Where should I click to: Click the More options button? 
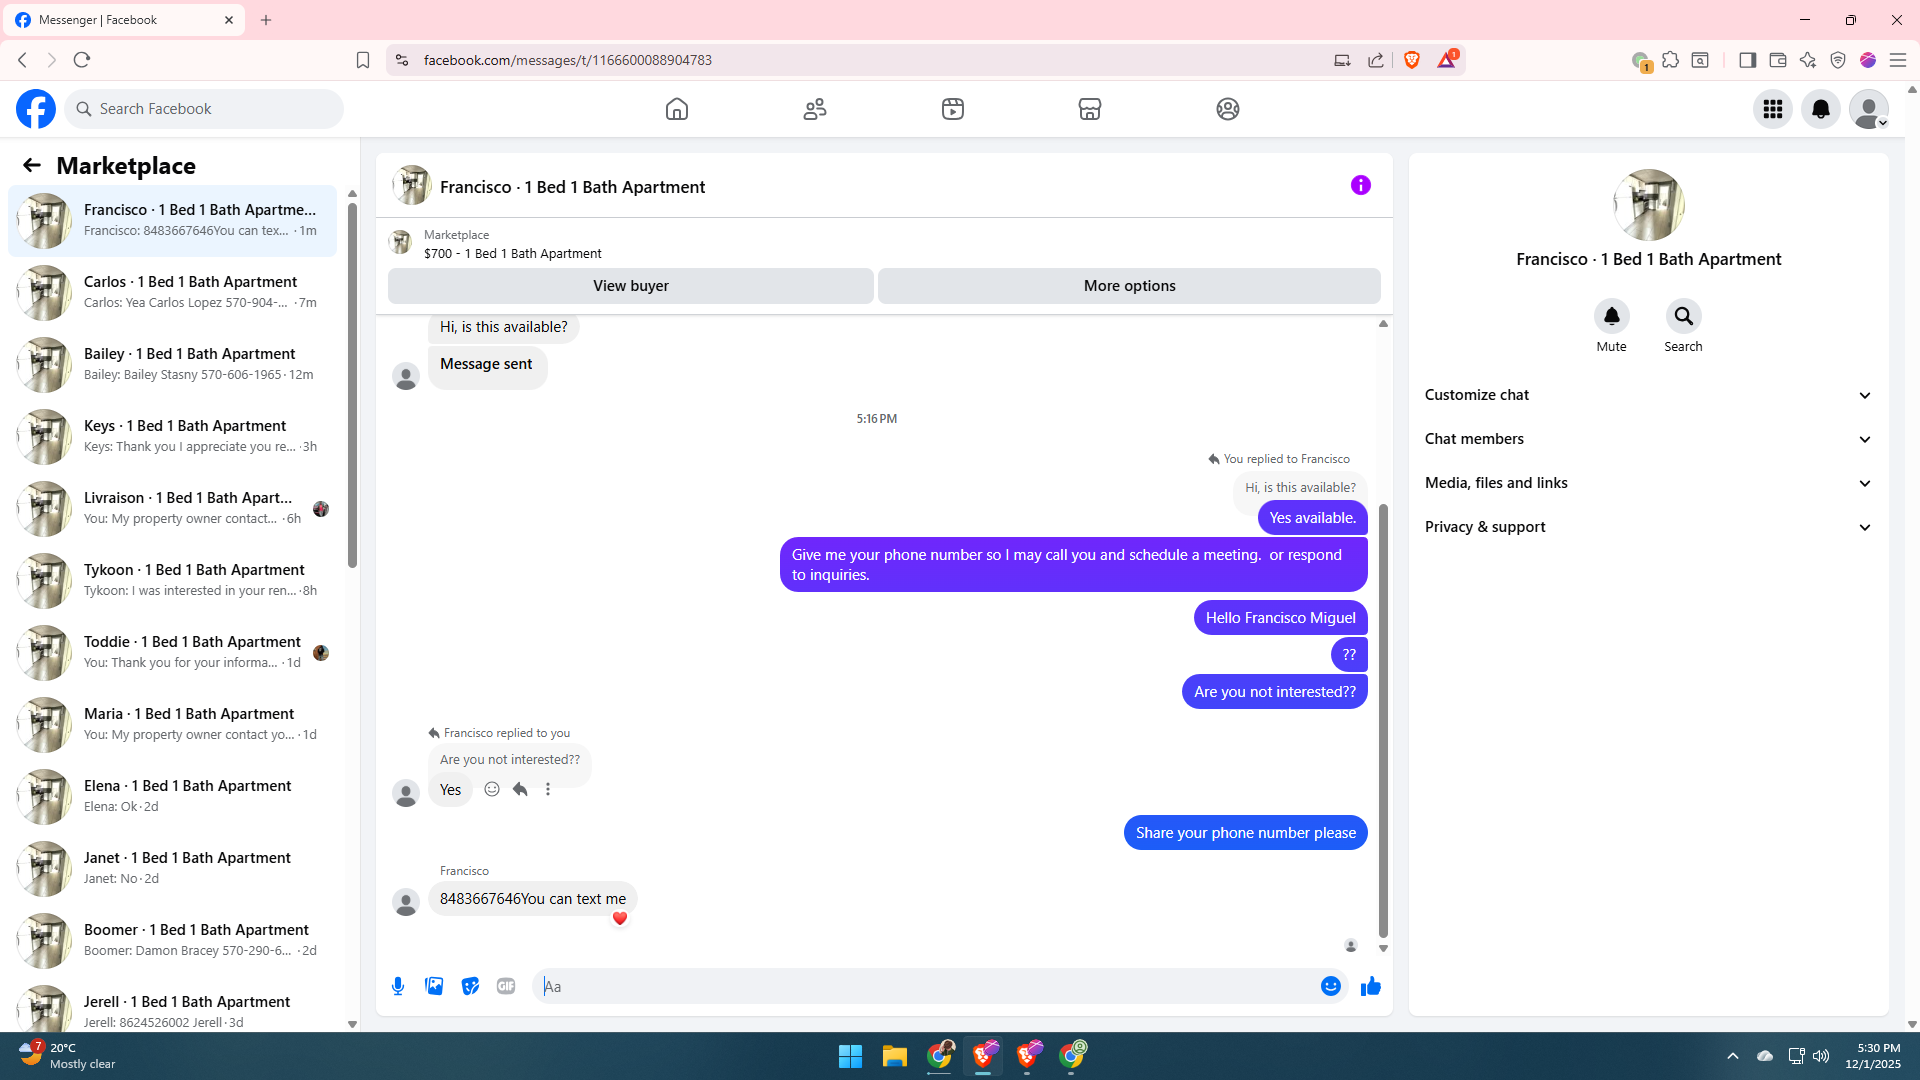[1129, 286]
